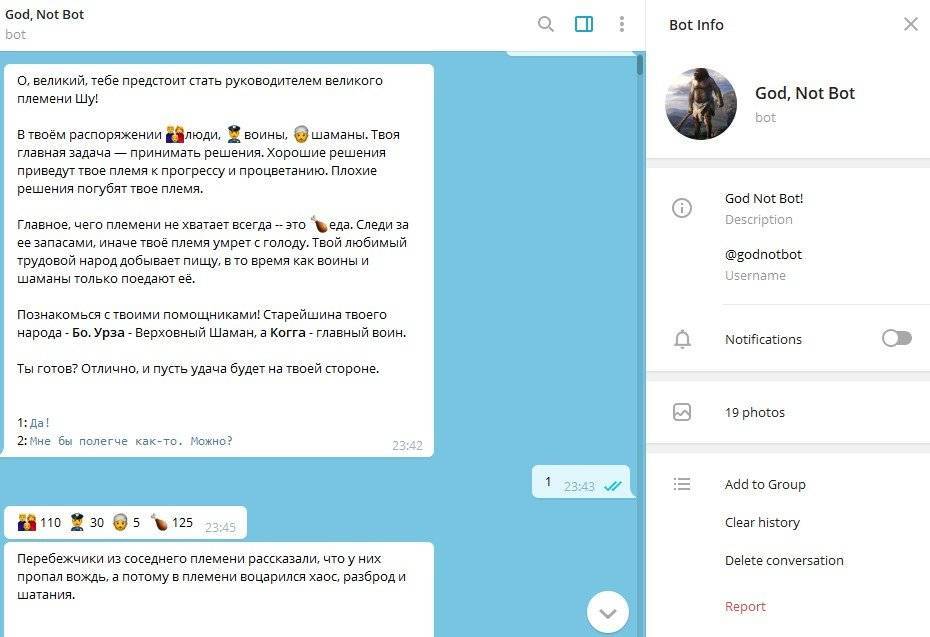Click the list icon beside Add to Group

tap(682, 485)
